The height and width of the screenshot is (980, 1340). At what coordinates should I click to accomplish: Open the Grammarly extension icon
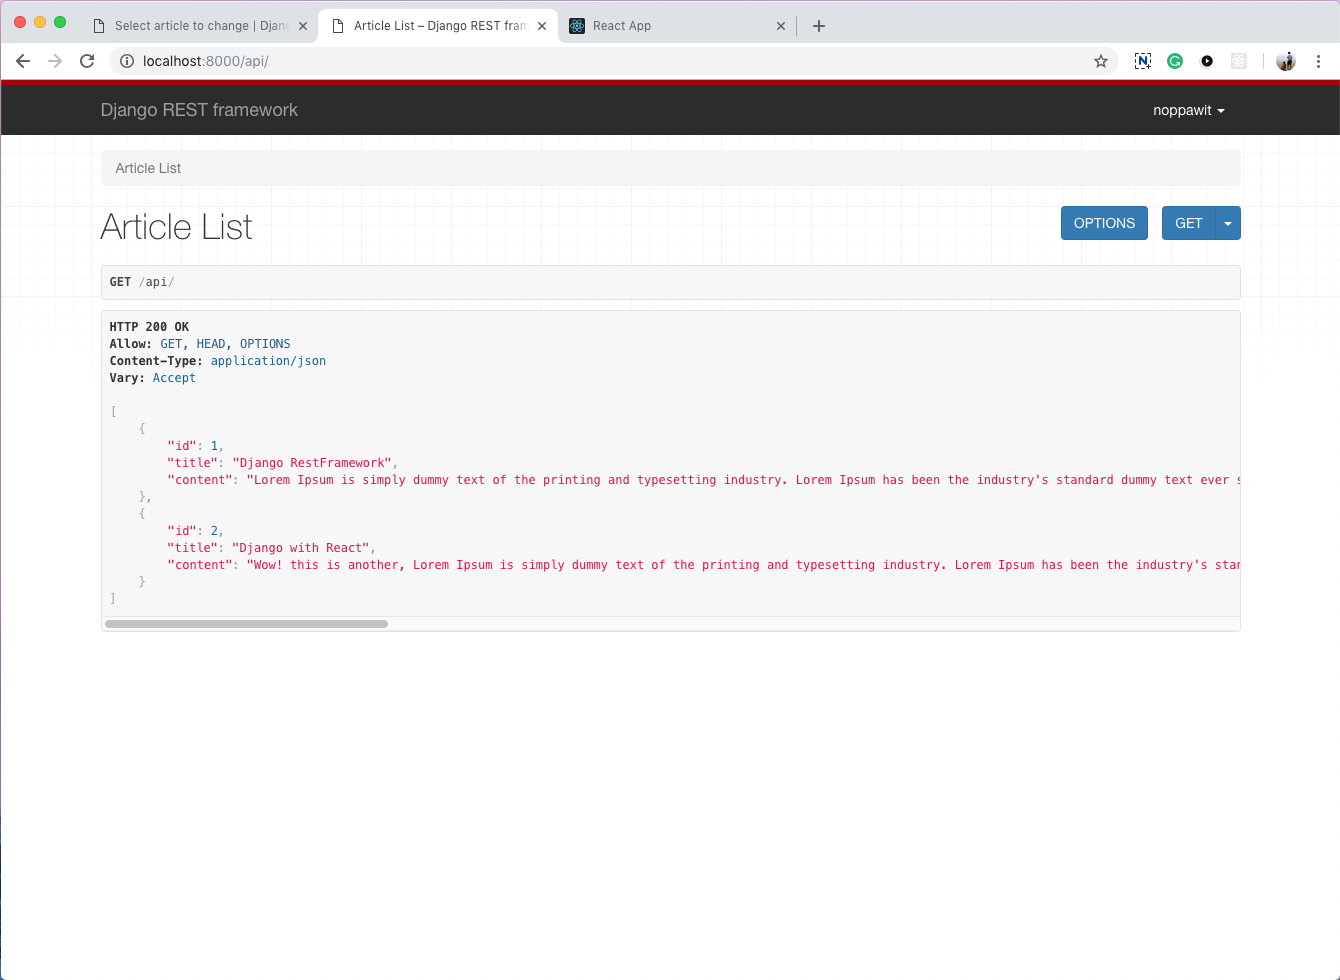coord(1175,61)
